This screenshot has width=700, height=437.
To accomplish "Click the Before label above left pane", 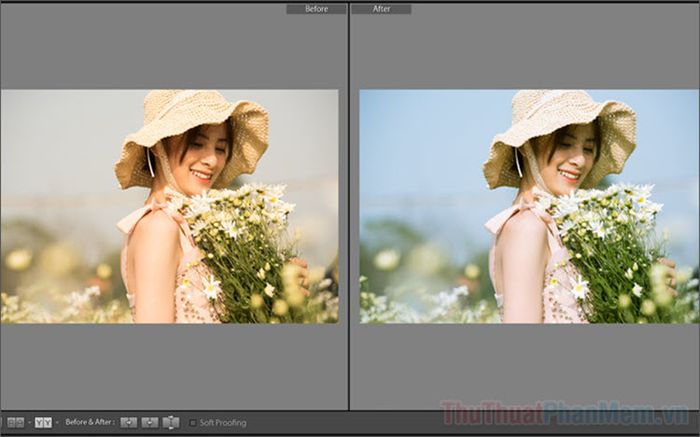I will [316, 9].
